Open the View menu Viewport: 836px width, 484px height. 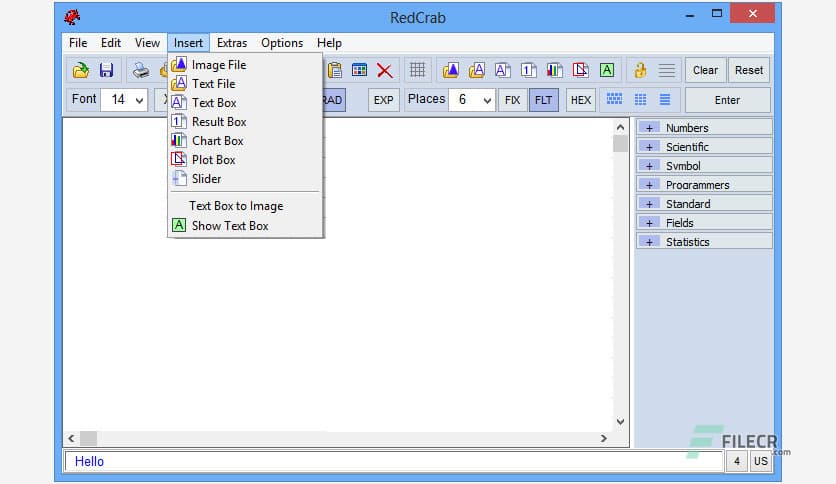click(147, 43)
